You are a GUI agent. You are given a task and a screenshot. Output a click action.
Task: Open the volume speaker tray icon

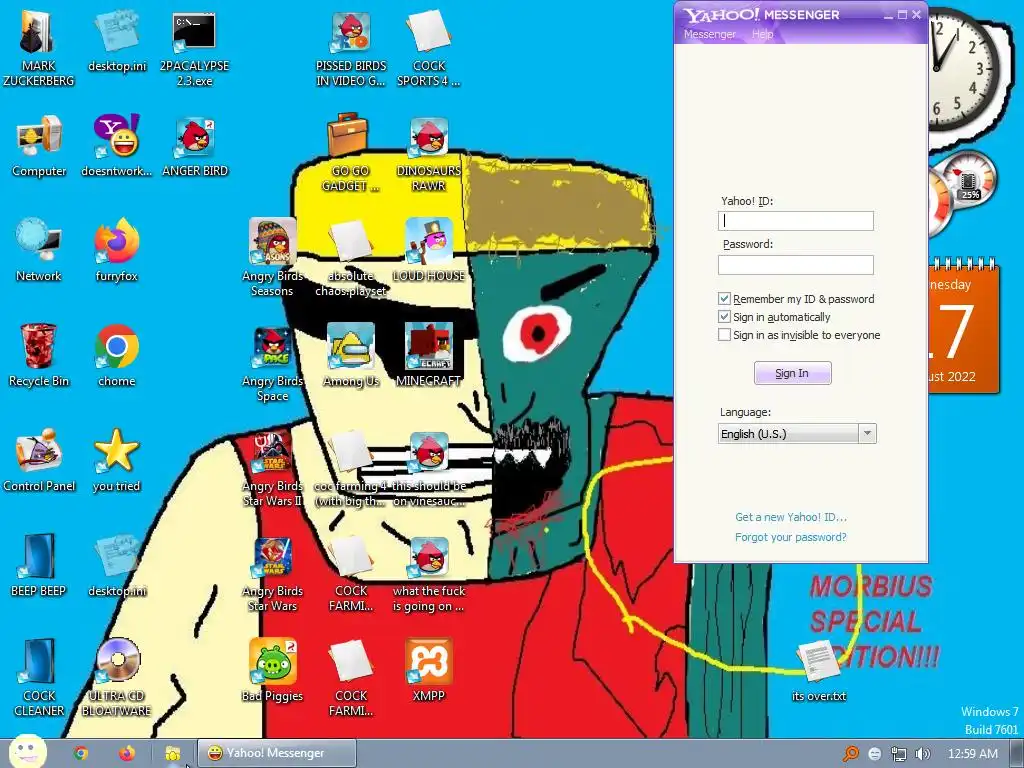[922, 754]
